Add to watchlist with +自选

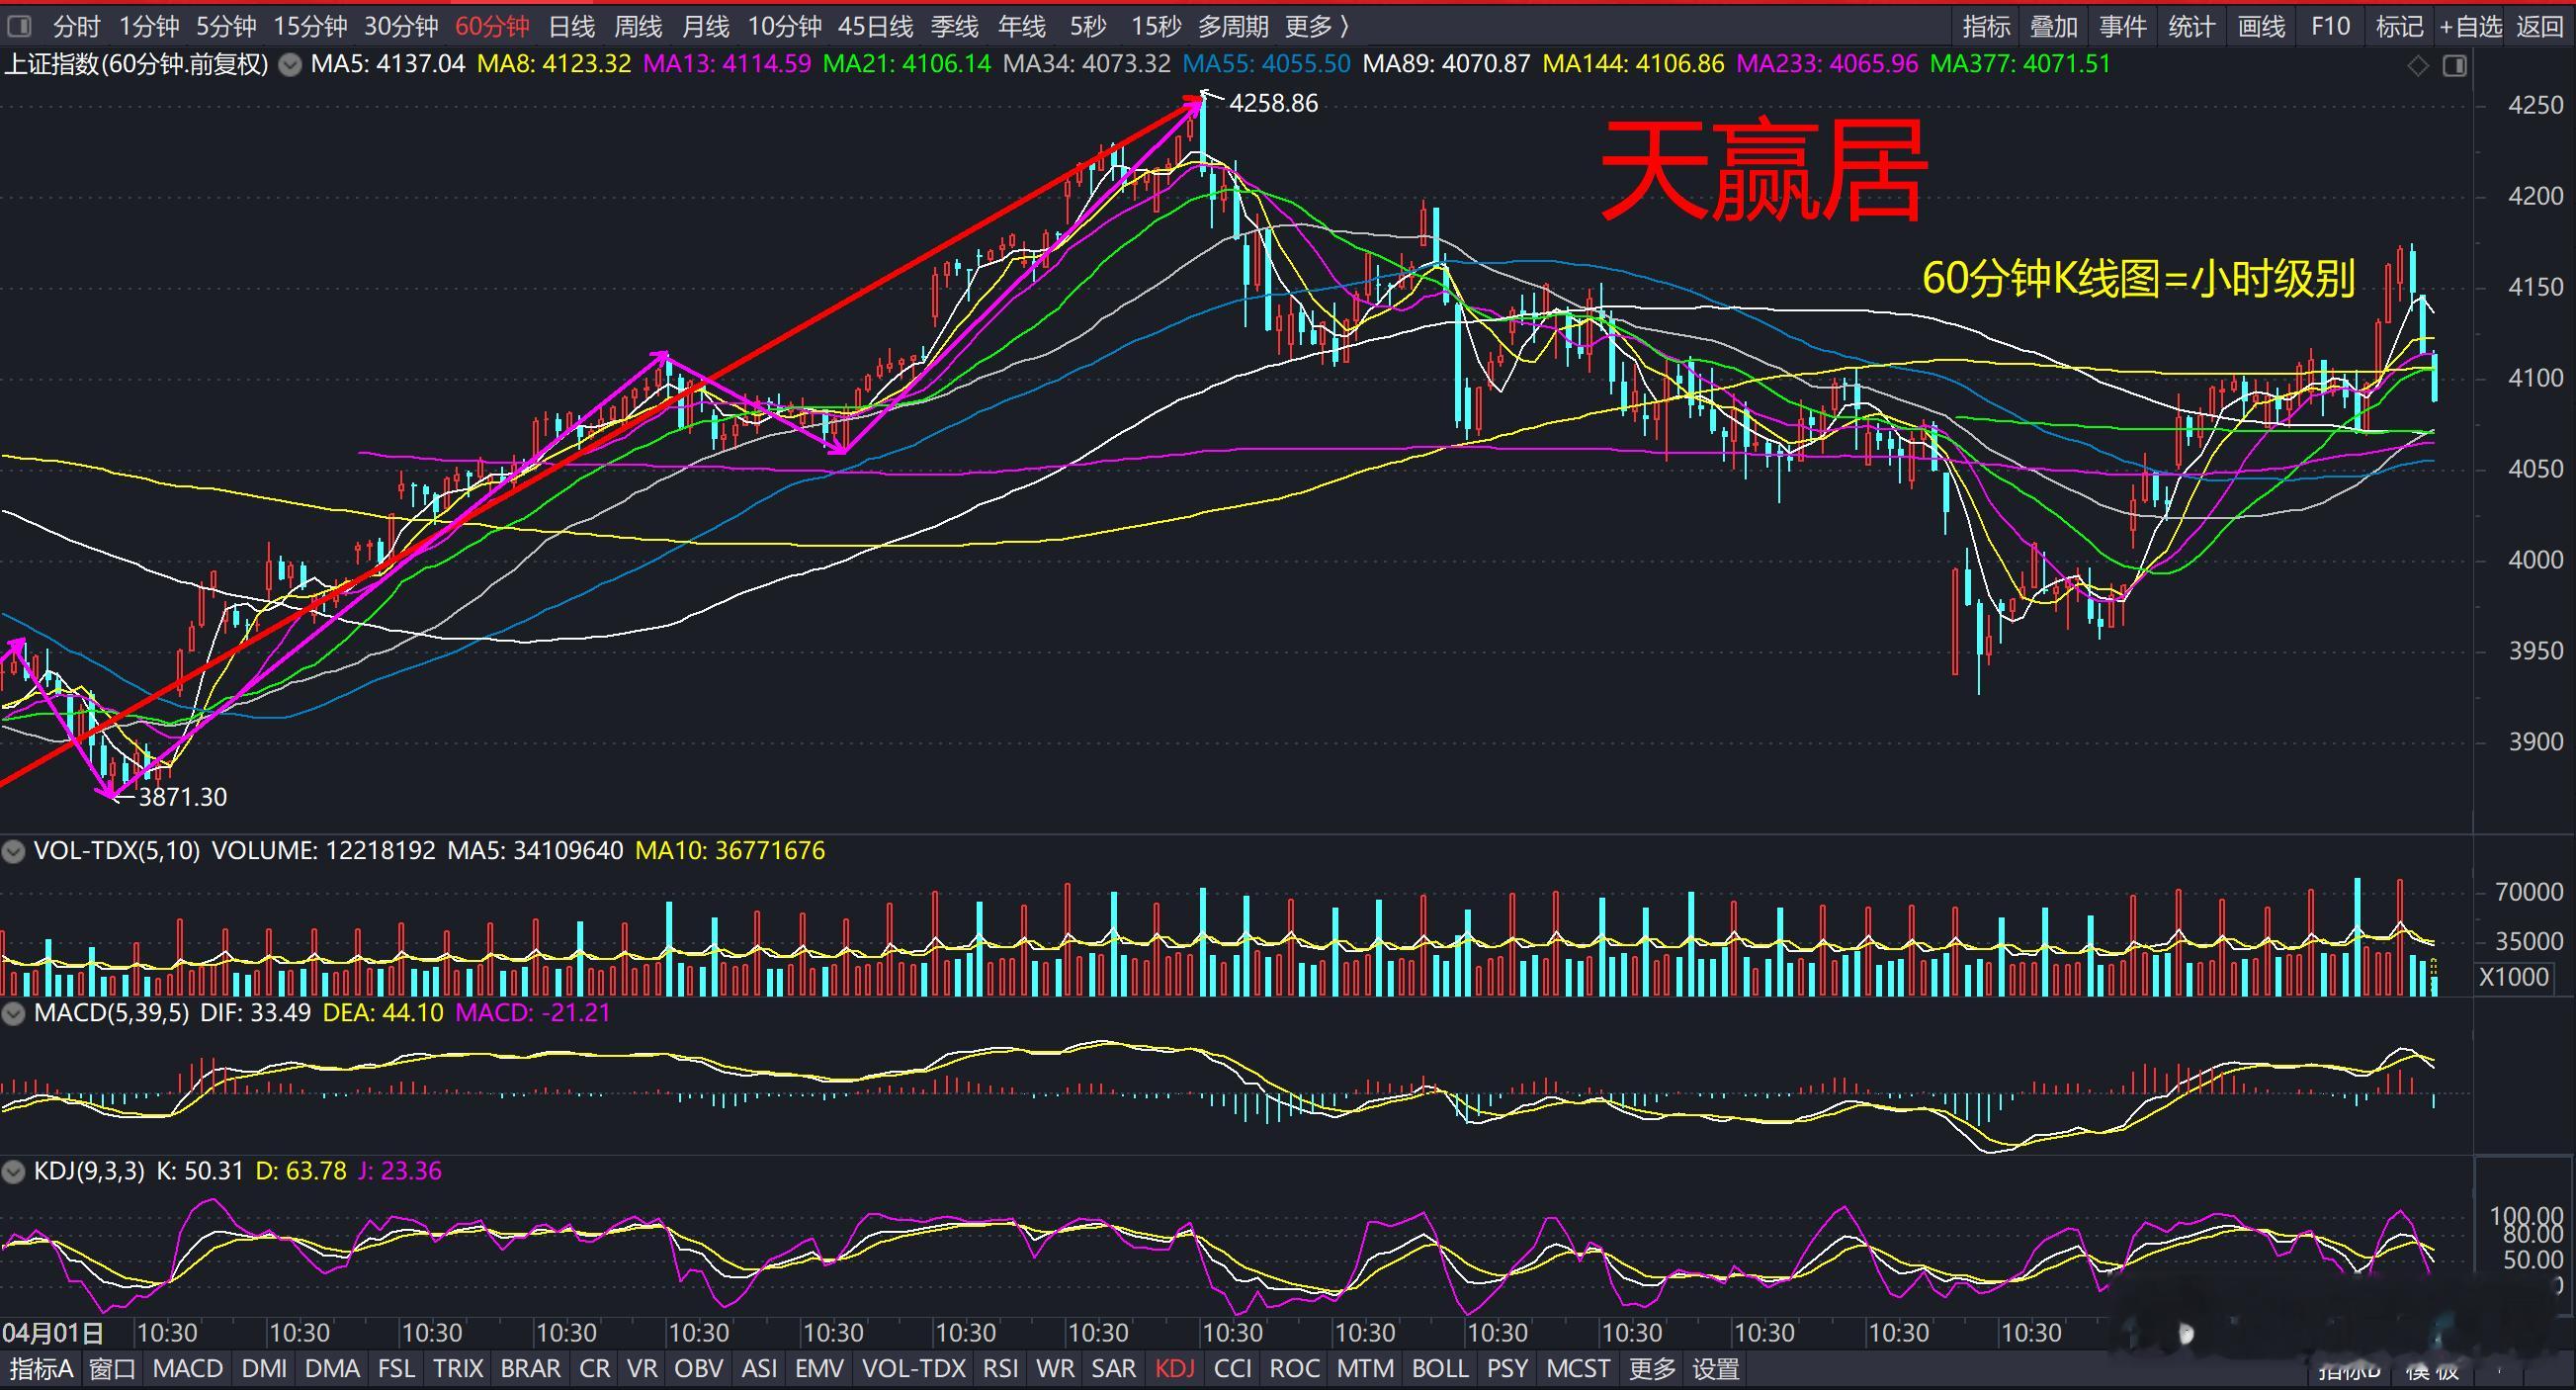click(2470, 26)
